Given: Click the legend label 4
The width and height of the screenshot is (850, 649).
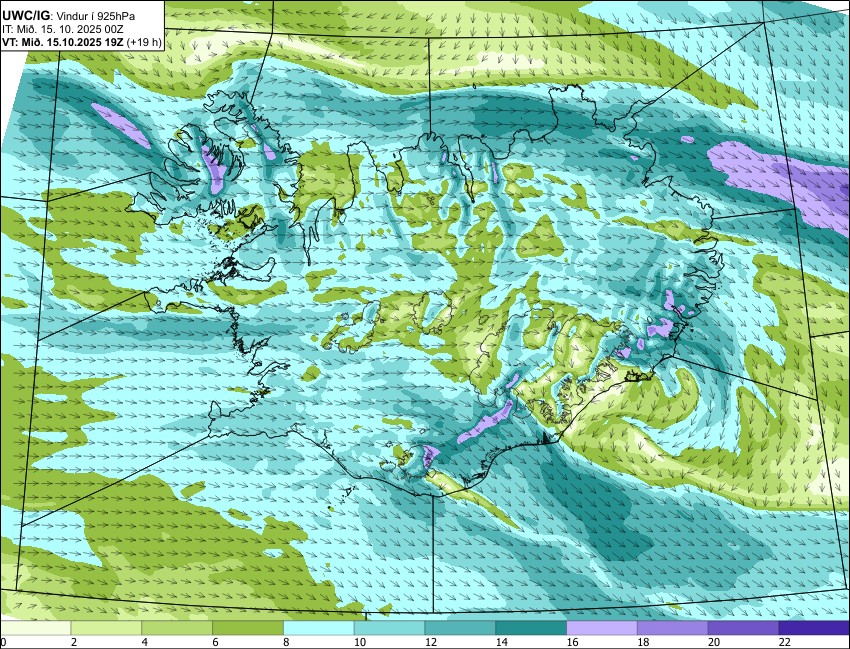Looking at the screenshot, I should pos(145,642).
